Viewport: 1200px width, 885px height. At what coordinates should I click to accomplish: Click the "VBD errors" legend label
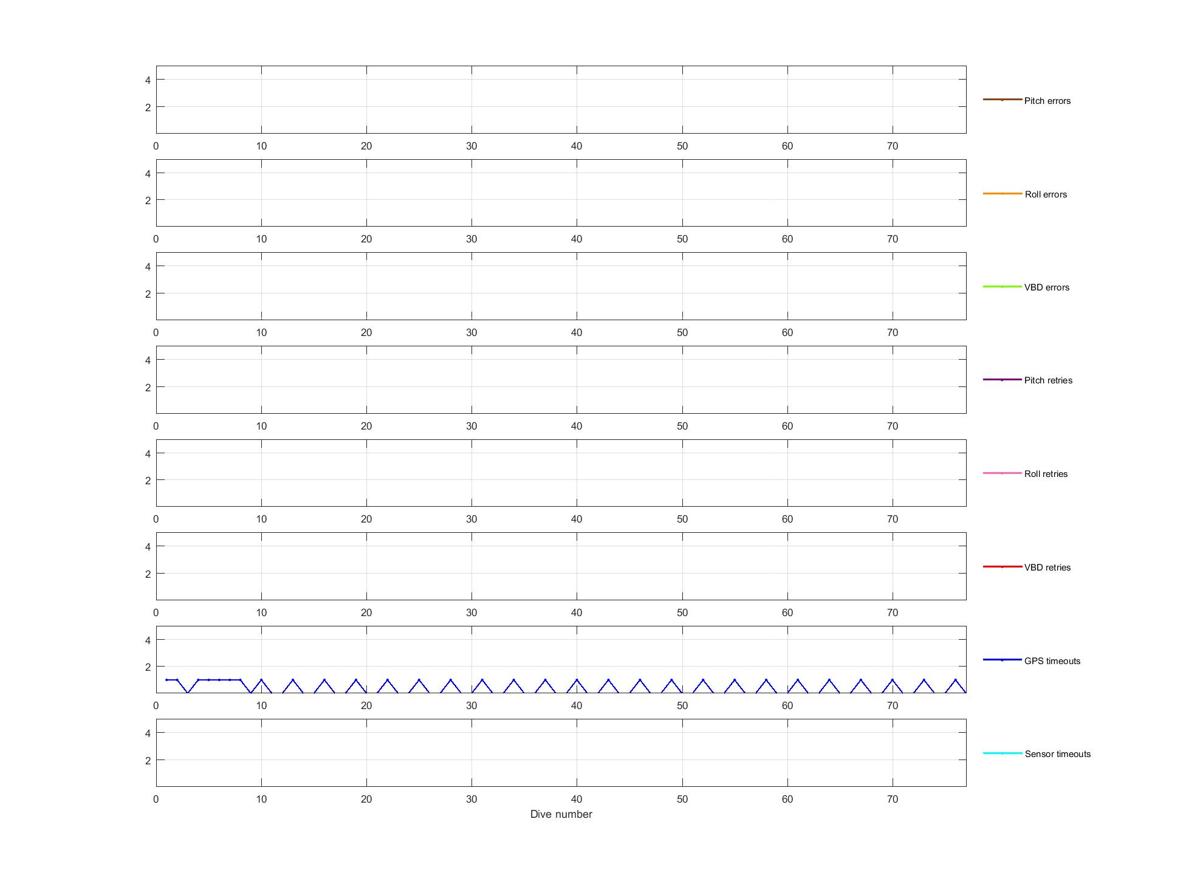click(1046, 288)
